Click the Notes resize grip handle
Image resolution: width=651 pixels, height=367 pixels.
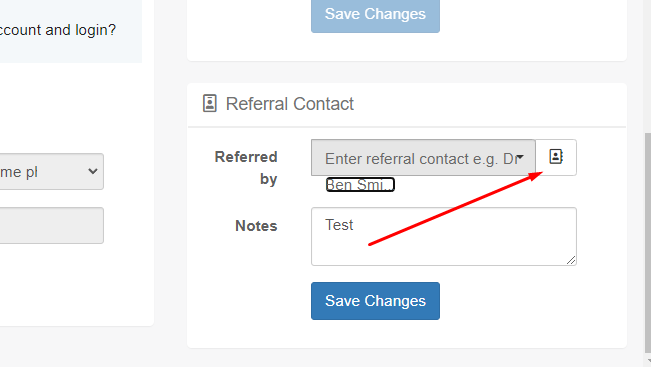[x=571, y=260]
